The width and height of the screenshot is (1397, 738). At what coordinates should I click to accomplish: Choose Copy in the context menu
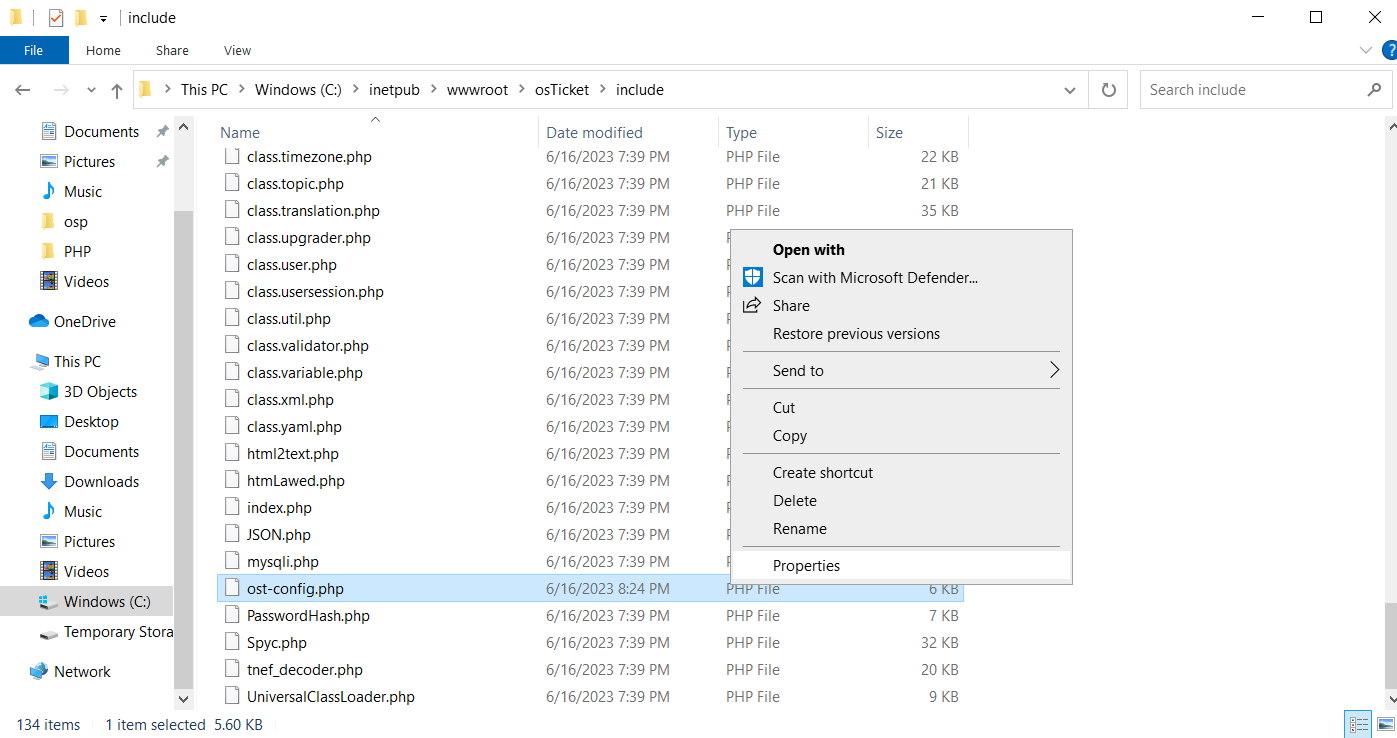coord(901,436)
